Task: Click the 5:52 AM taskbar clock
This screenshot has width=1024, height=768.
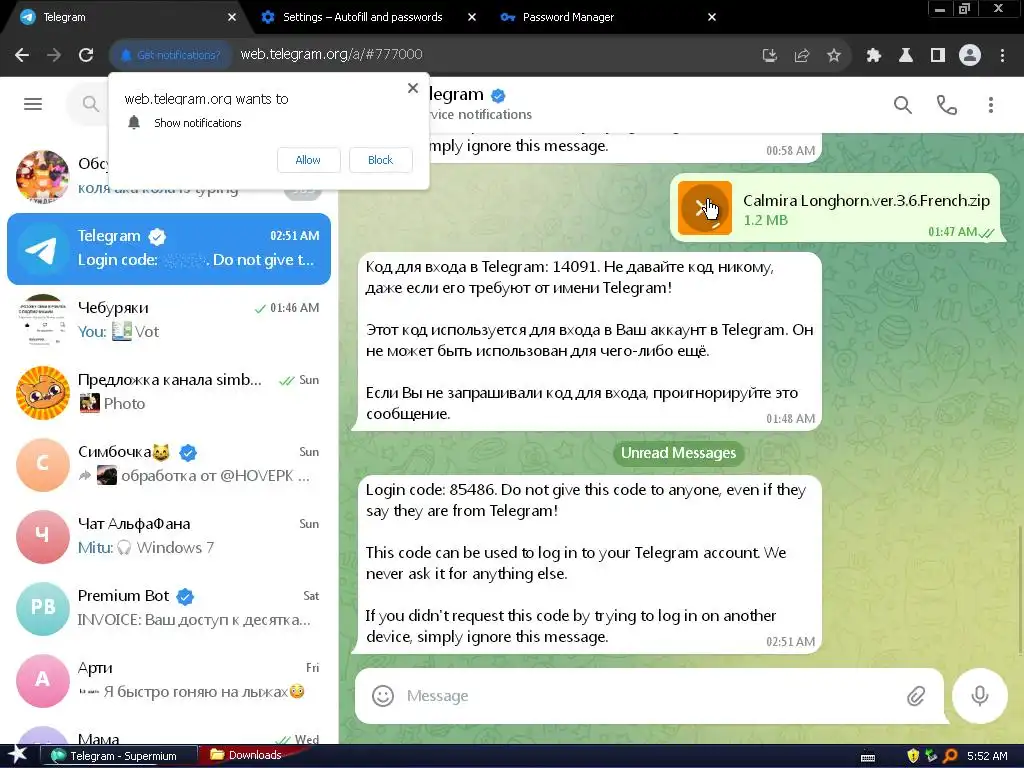Action: pyautogui.click(x=987, y=756)
